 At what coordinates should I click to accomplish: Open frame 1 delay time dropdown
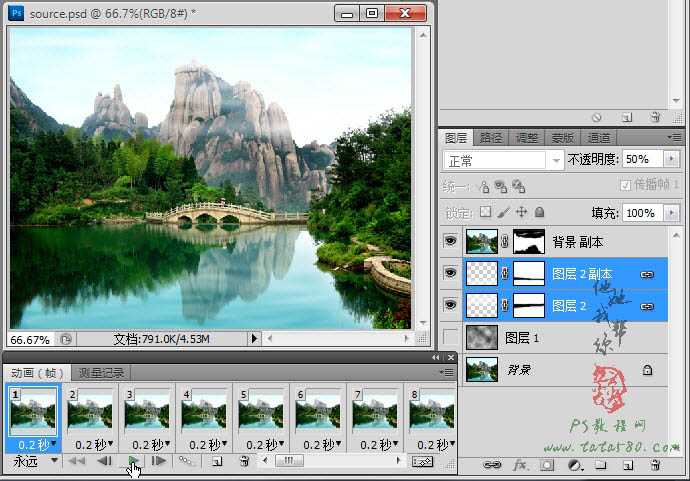pos(54,443)
